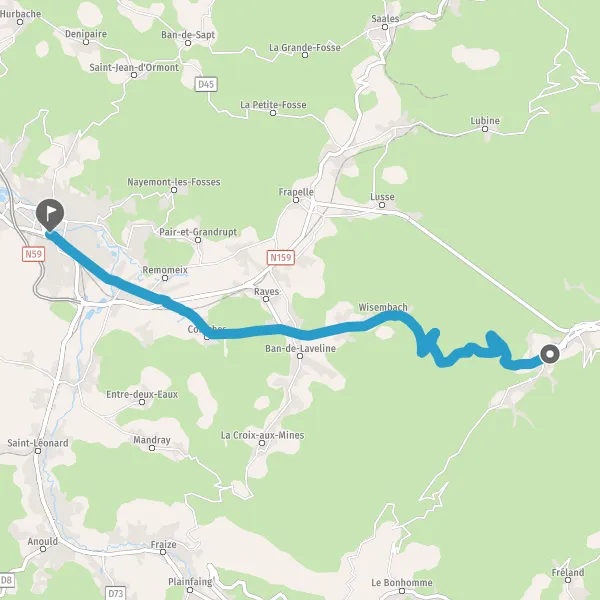Click the D73 road badge
600x600 pixels.
[x=115, y=593]
